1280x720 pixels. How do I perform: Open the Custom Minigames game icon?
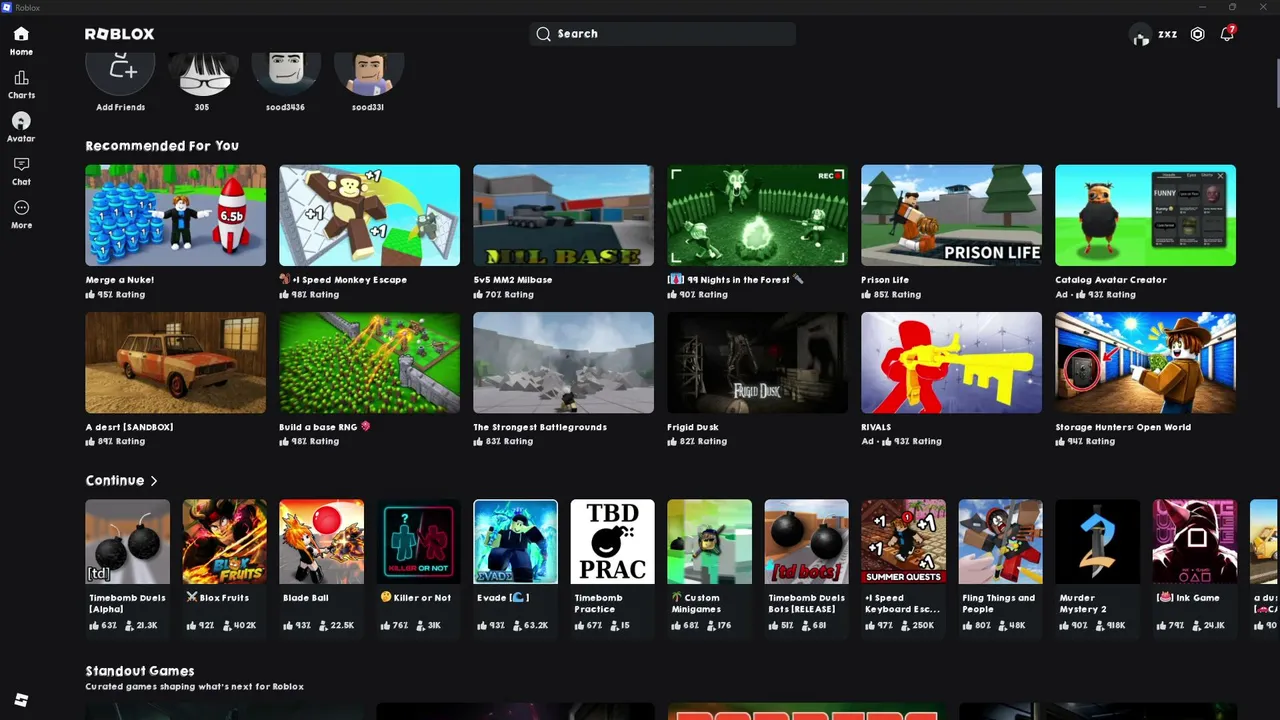click(x=709, y=542)
